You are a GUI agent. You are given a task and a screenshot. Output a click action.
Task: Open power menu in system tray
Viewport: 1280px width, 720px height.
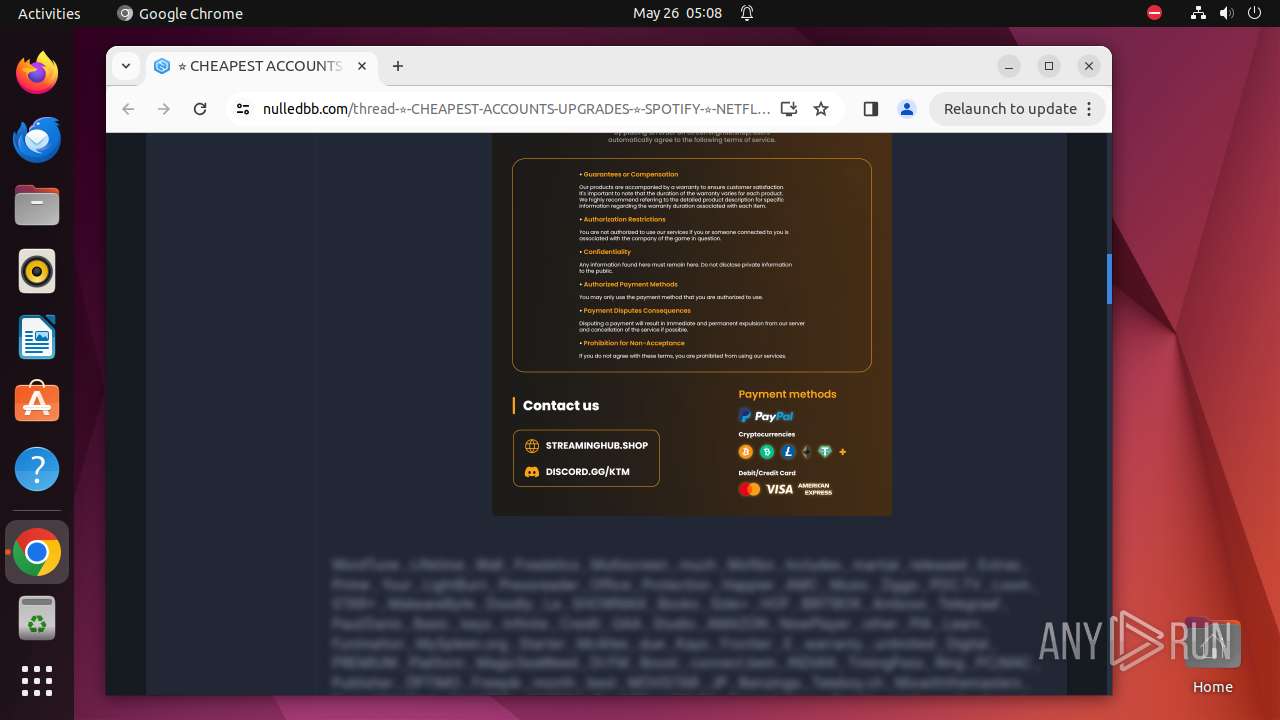pos(1255,13)
